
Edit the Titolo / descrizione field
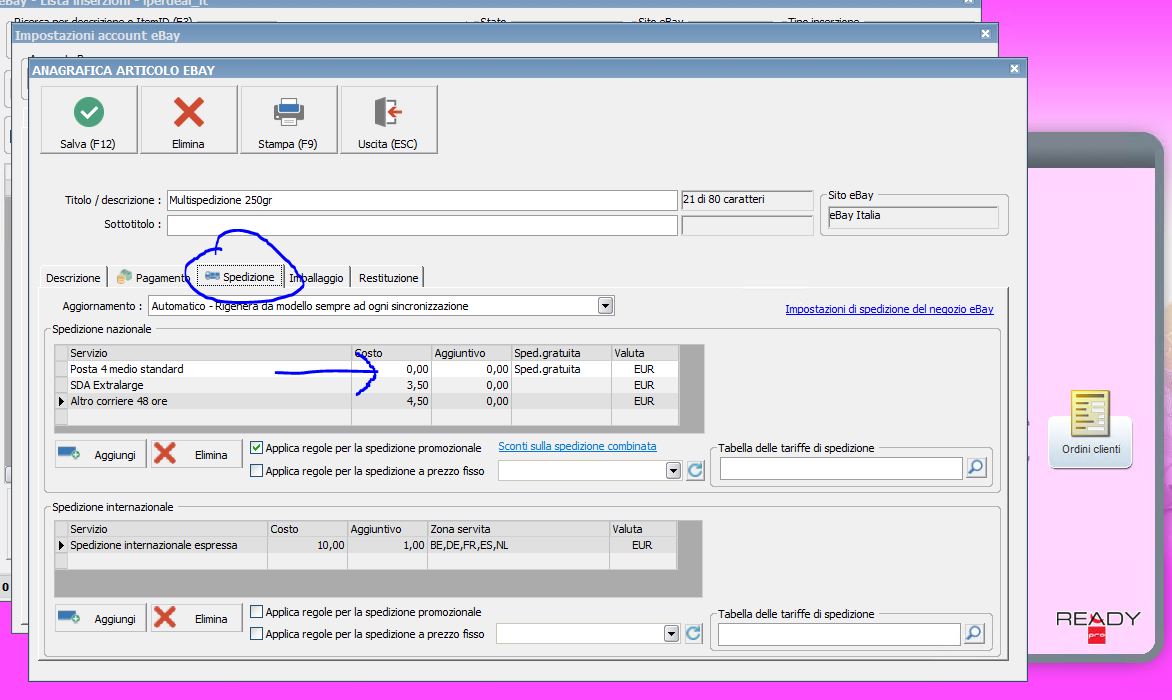coord(422,200)
